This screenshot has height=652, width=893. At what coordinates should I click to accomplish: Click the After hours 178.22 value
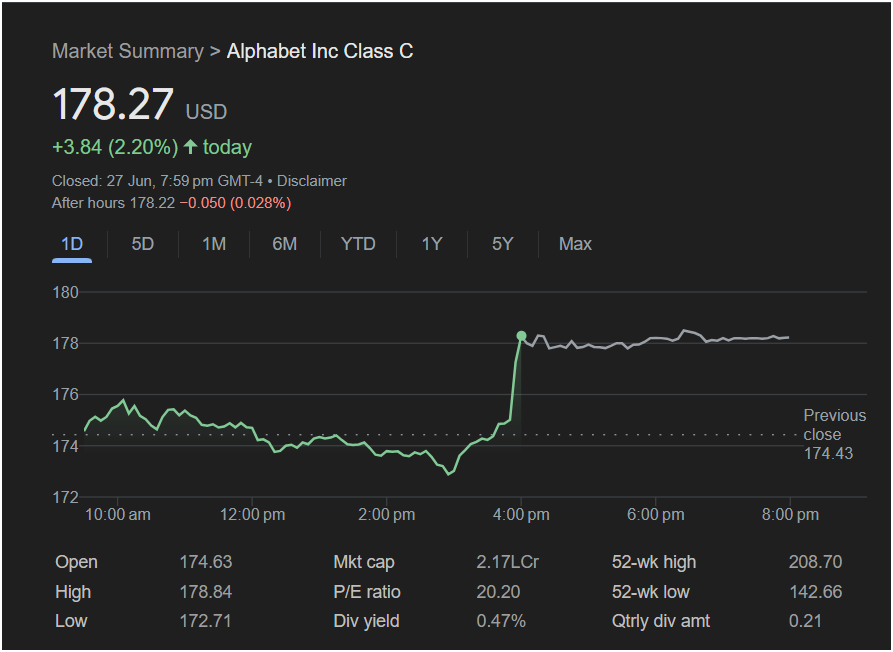point(113,203)
